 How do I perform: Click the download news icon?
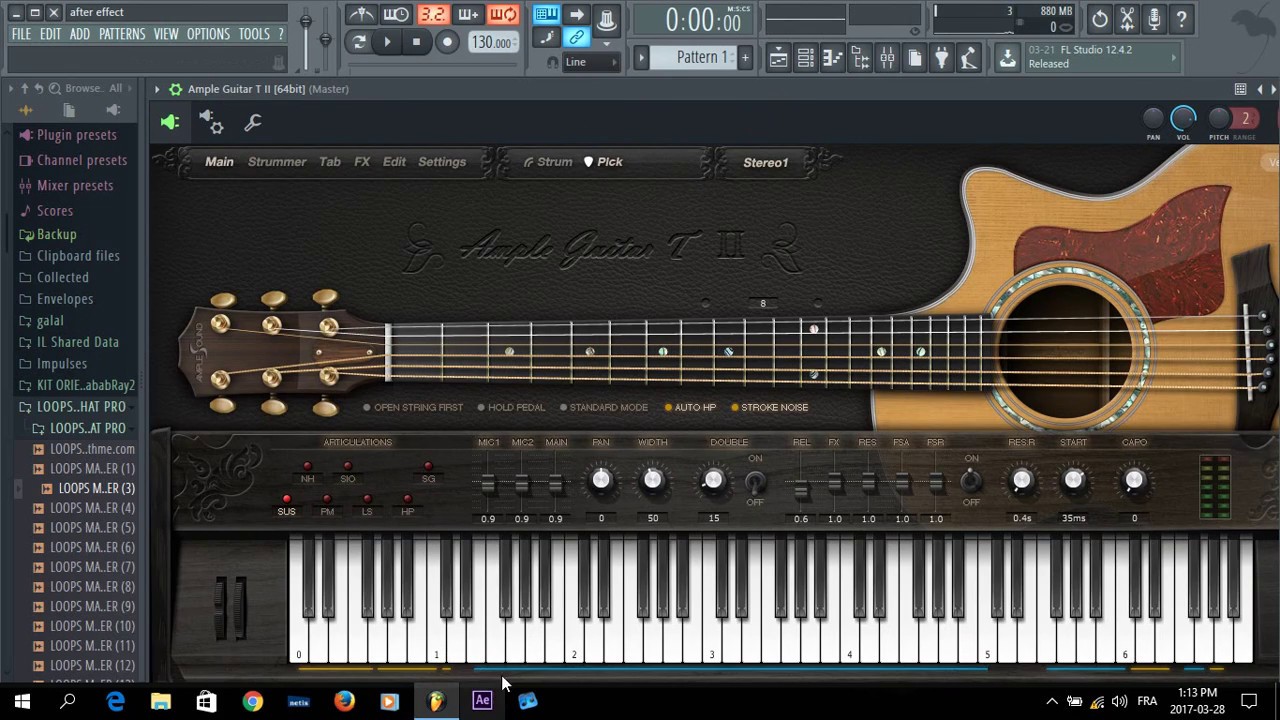point(1007,58)
